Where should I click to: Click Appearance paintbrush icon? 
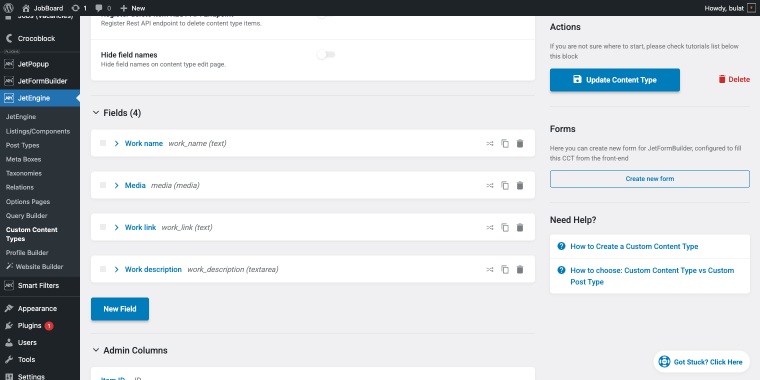pos(9,308)
